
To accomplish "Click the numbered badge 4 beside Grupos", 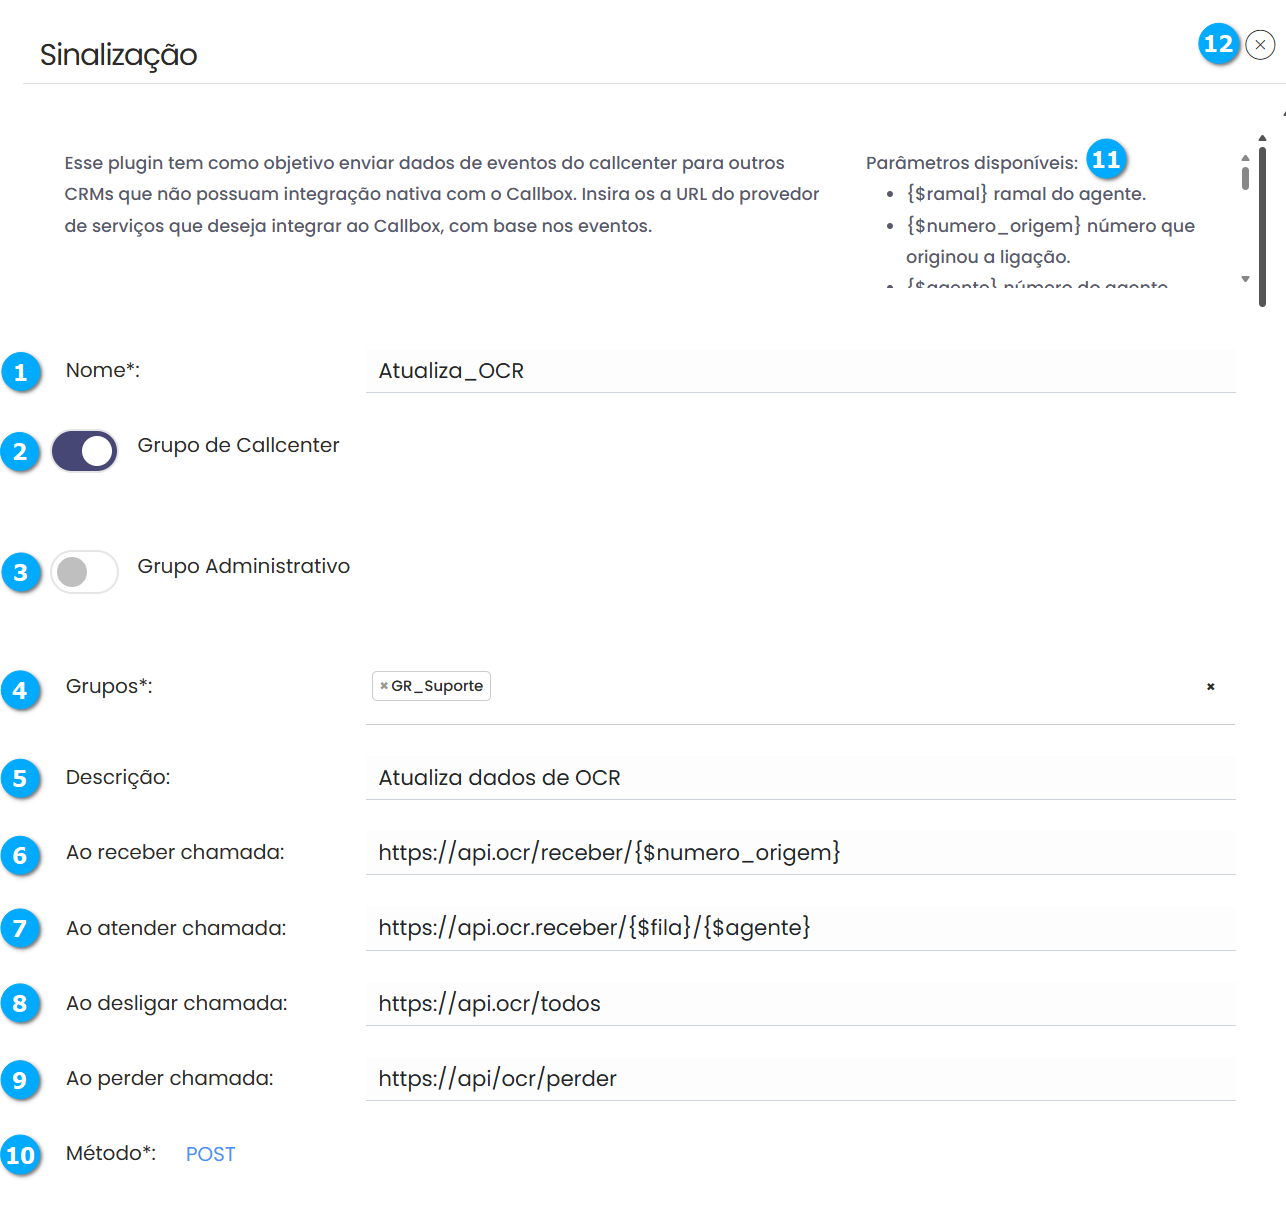I will pos(21,690).
